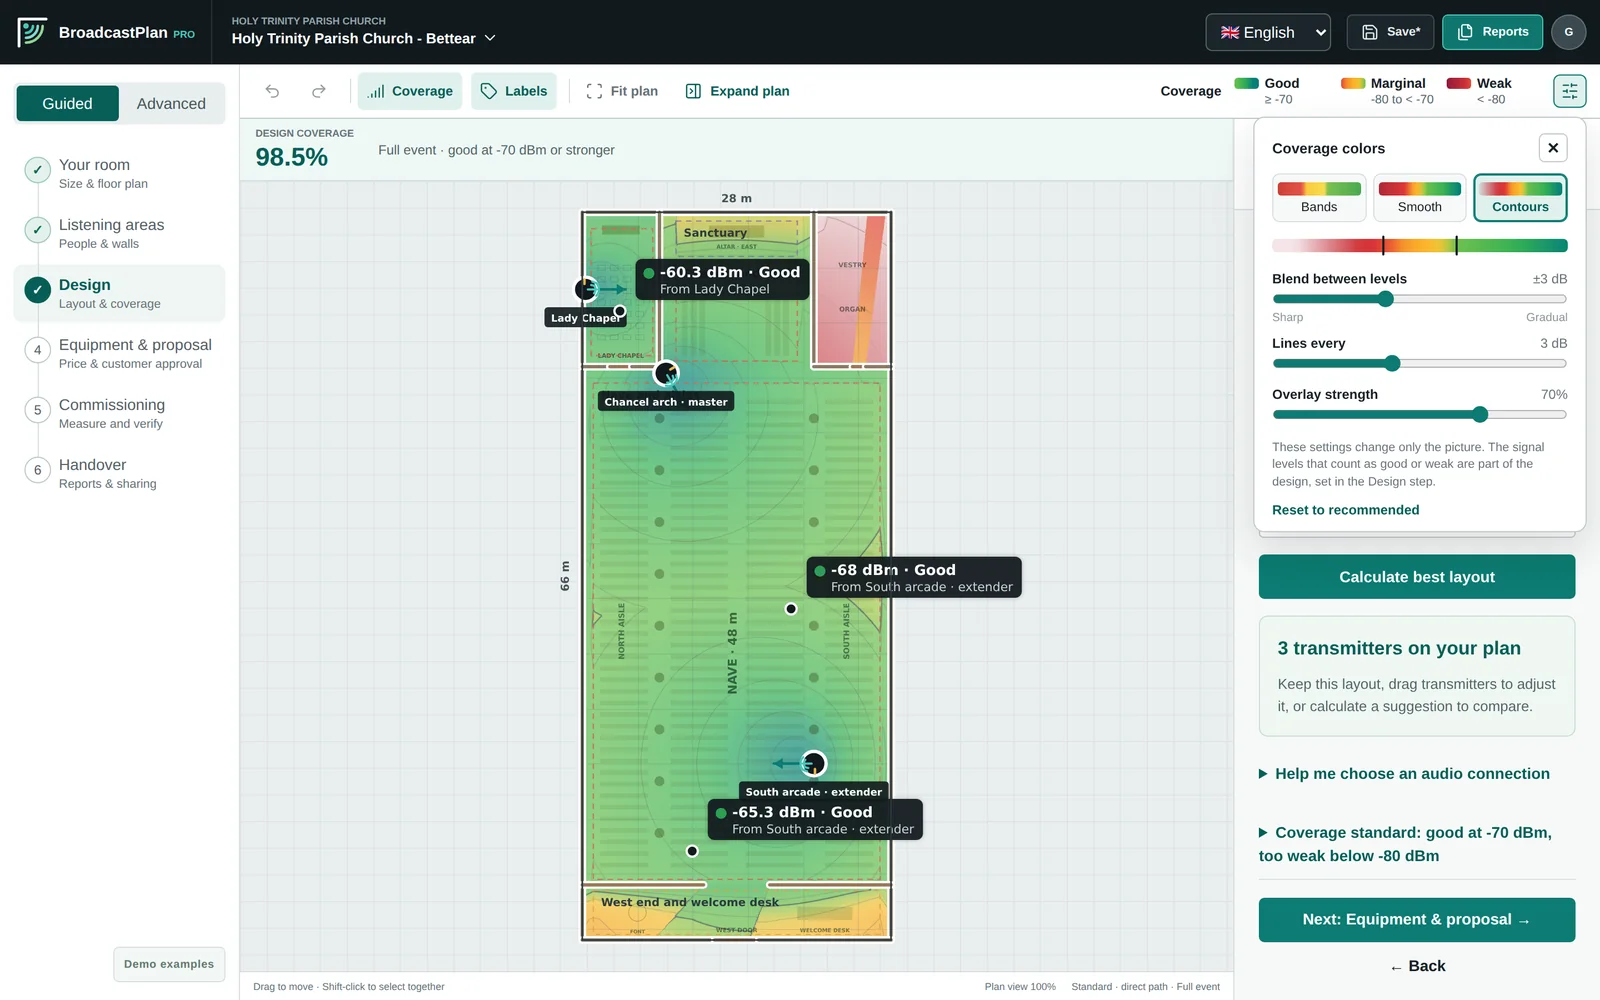Screen dimensions: 1600x1000
Task: Open the Commissioning step
Action: pos(119,413)
